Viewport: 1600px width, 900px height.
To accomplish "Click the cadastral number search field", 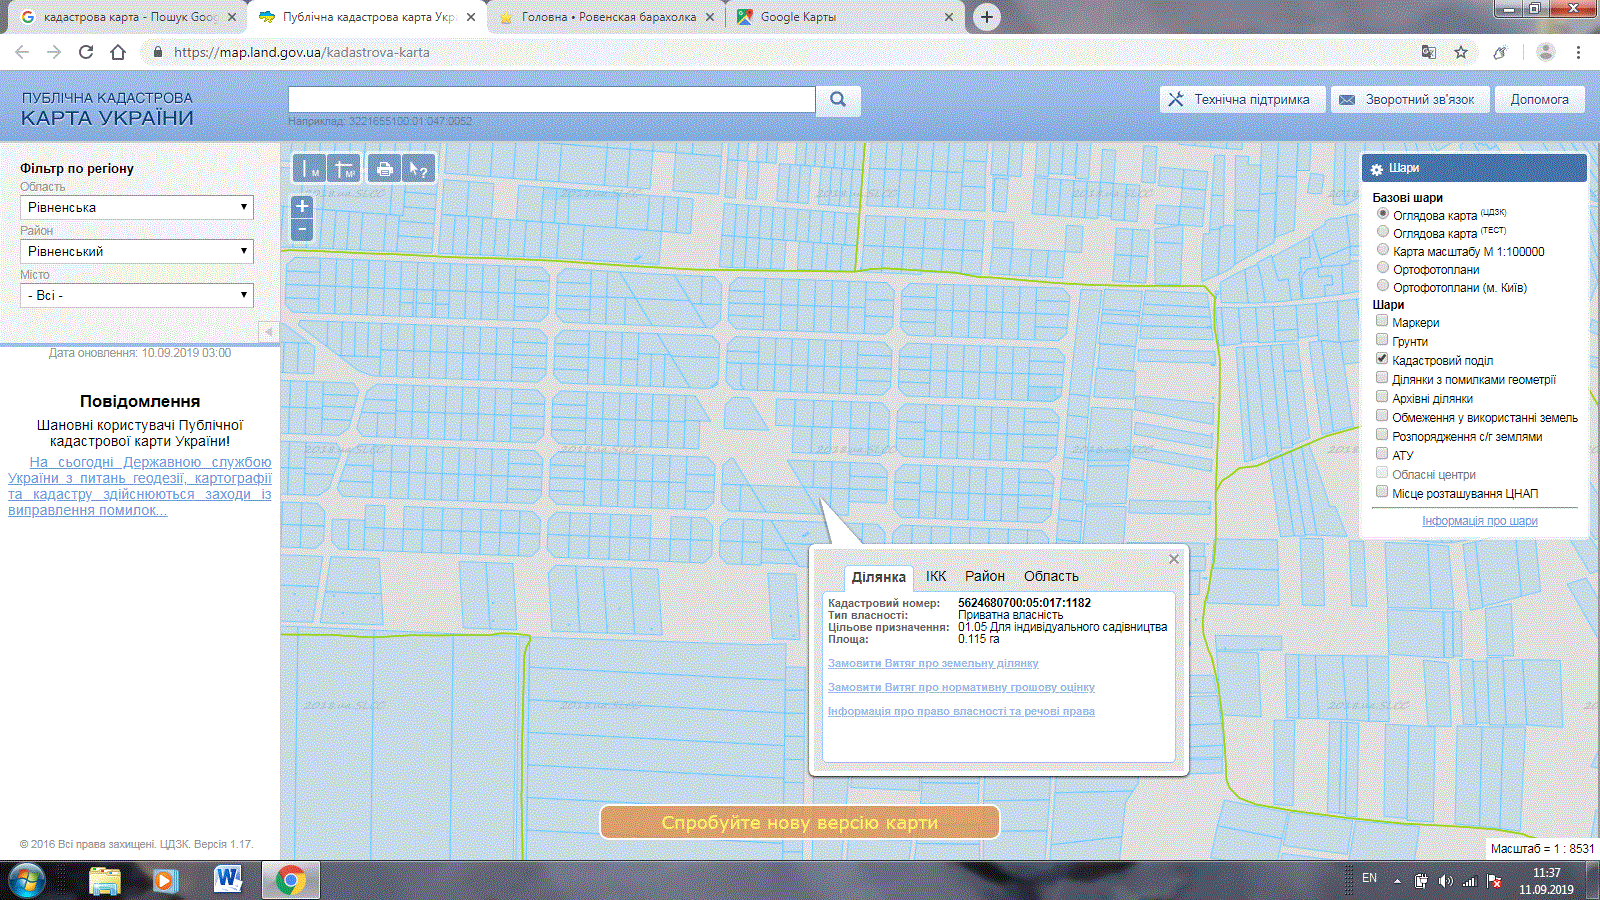I will click(x=552, y=99).
